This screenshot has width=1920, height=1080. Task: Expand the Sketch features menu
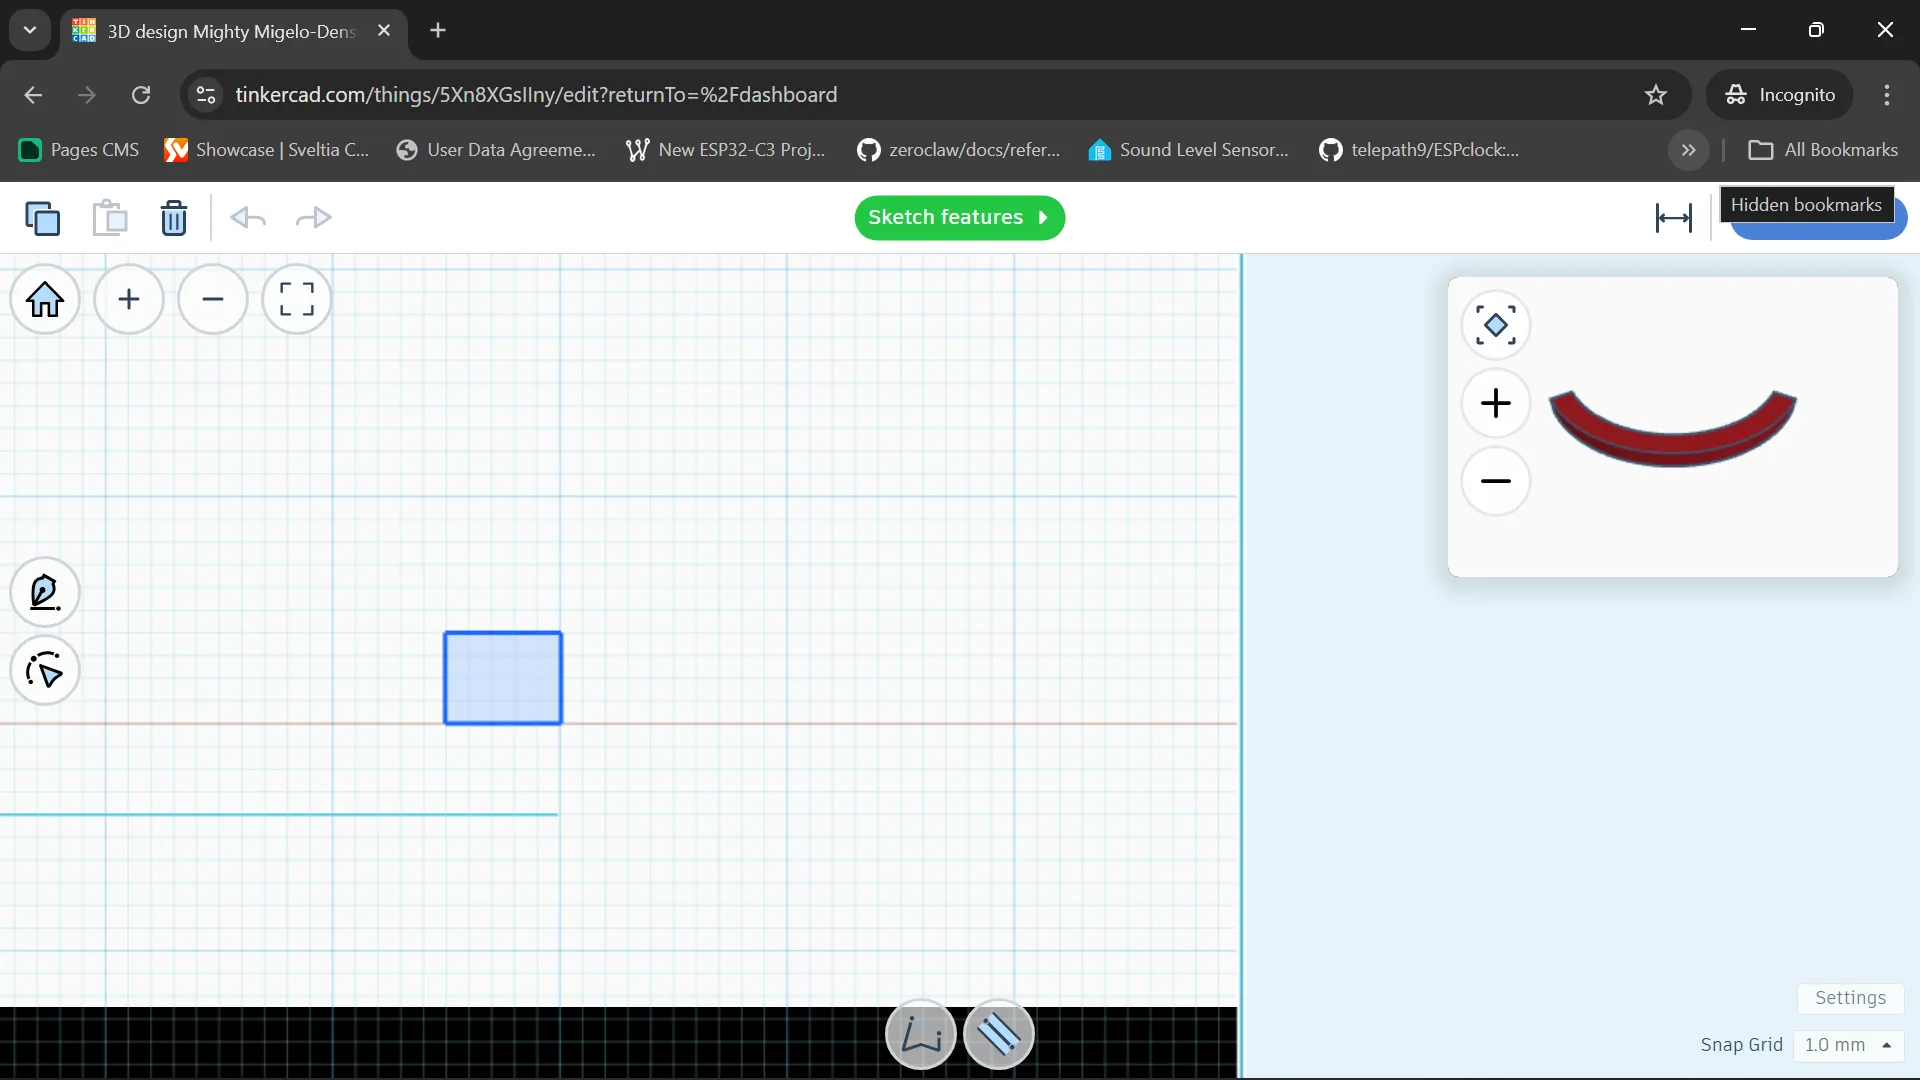(x=959, y=218)
